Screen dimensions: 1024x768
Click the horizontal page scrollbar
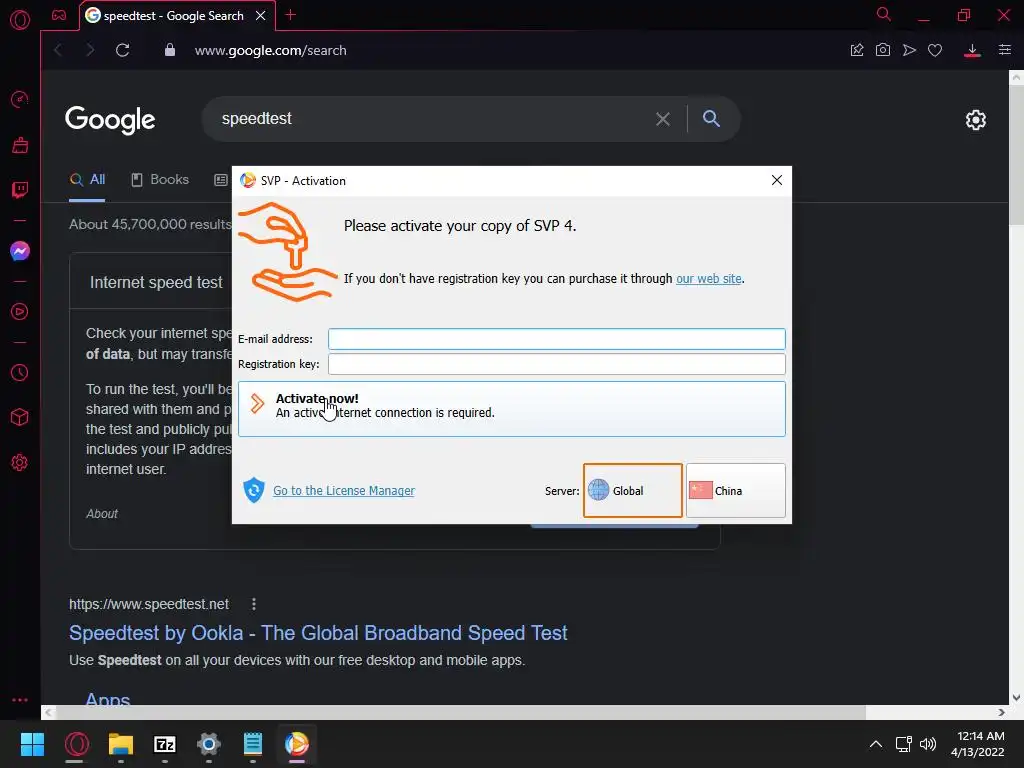point(460,712)
